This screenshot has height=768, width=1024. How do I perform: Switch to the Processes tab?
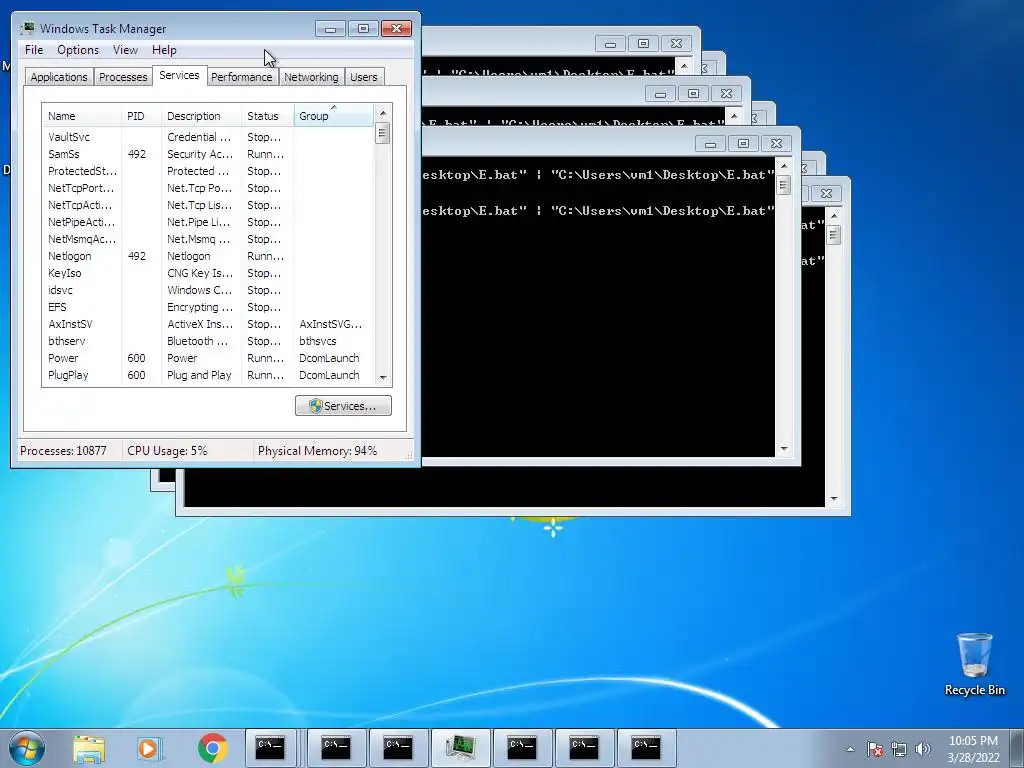coord(123,77)
